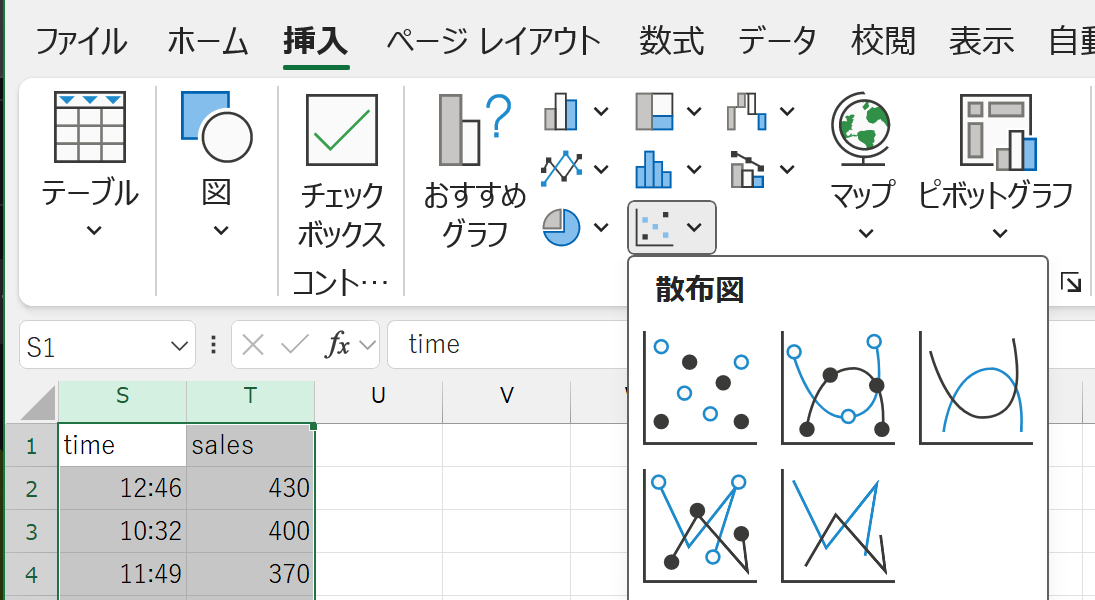The width and height of the screenshot is (1095, 600).
Task: Choose scatter with smooth lines only
Action: 975,388
